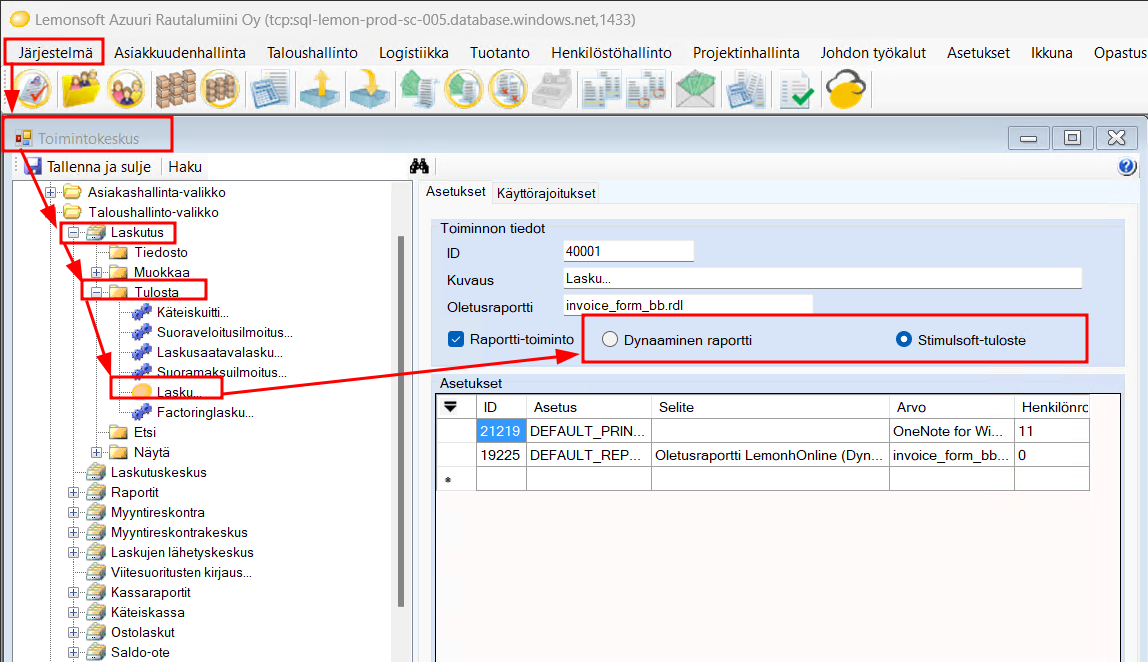Click the green envelope toolbar icon

click(x=694, y=89)
